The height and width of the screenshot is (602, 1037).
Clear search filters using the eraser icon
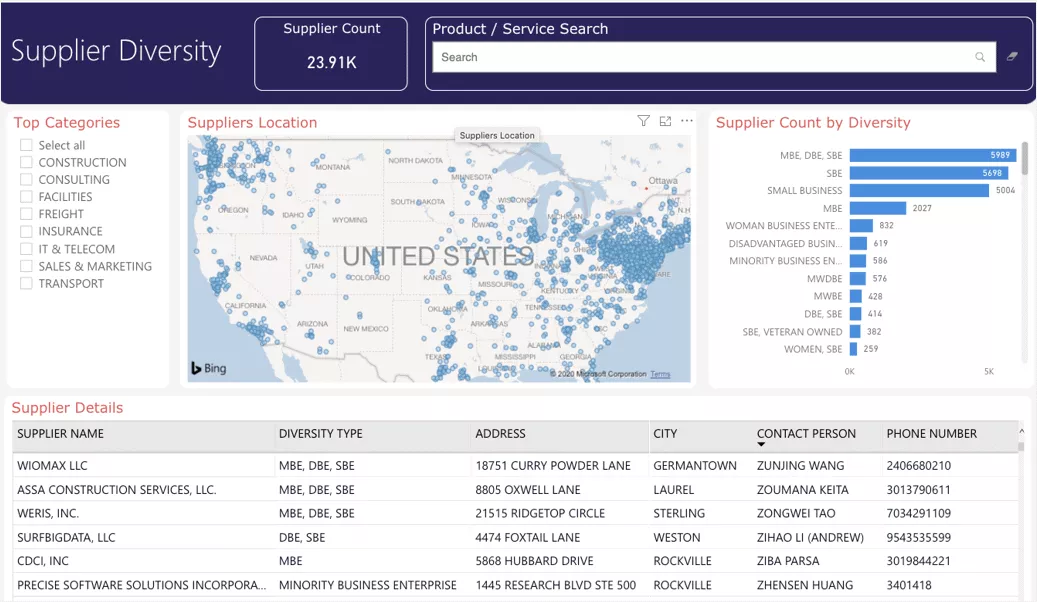tap(1011, 56)
